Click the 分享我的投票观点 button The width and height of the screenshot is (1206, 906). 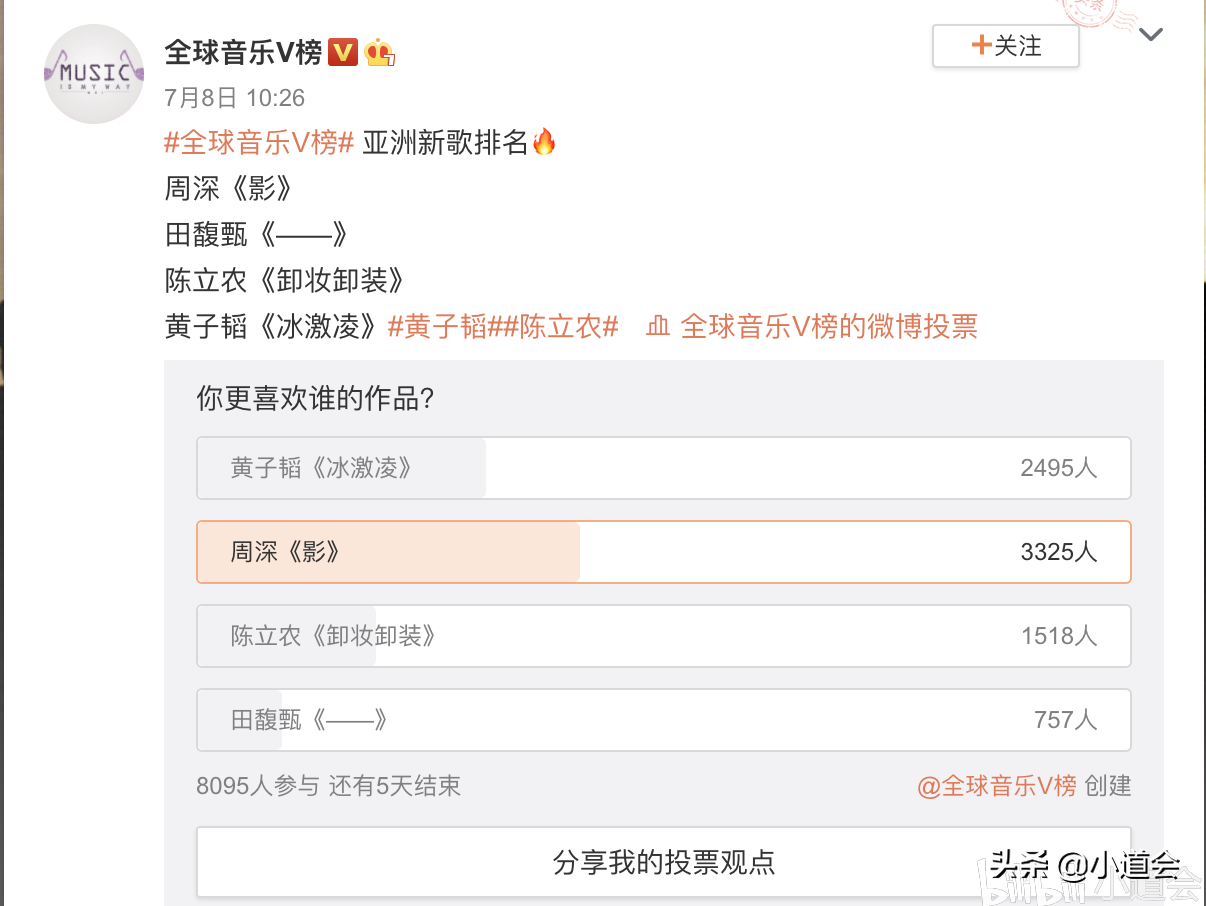pyautogui.click(x=663, y=862)
